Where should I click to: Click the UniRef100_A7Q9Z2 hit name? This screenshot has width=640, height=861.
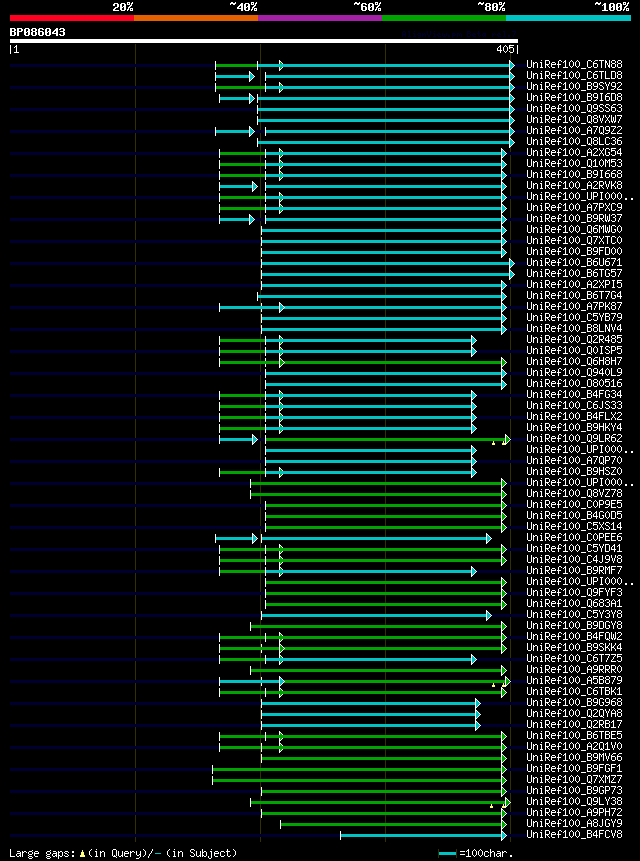pos(574,131)
